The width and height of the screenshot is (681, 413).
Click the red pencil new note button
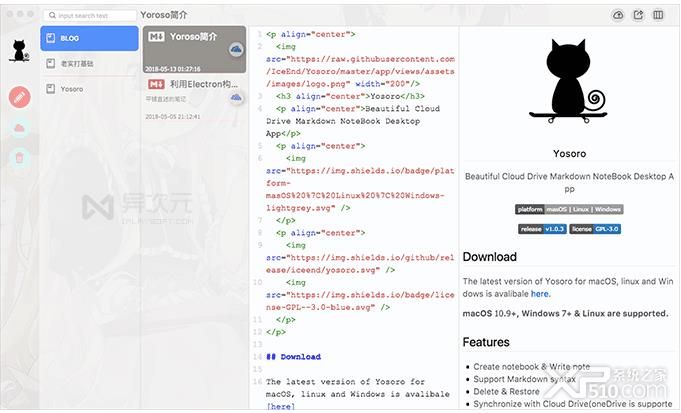tap(20, 97)
